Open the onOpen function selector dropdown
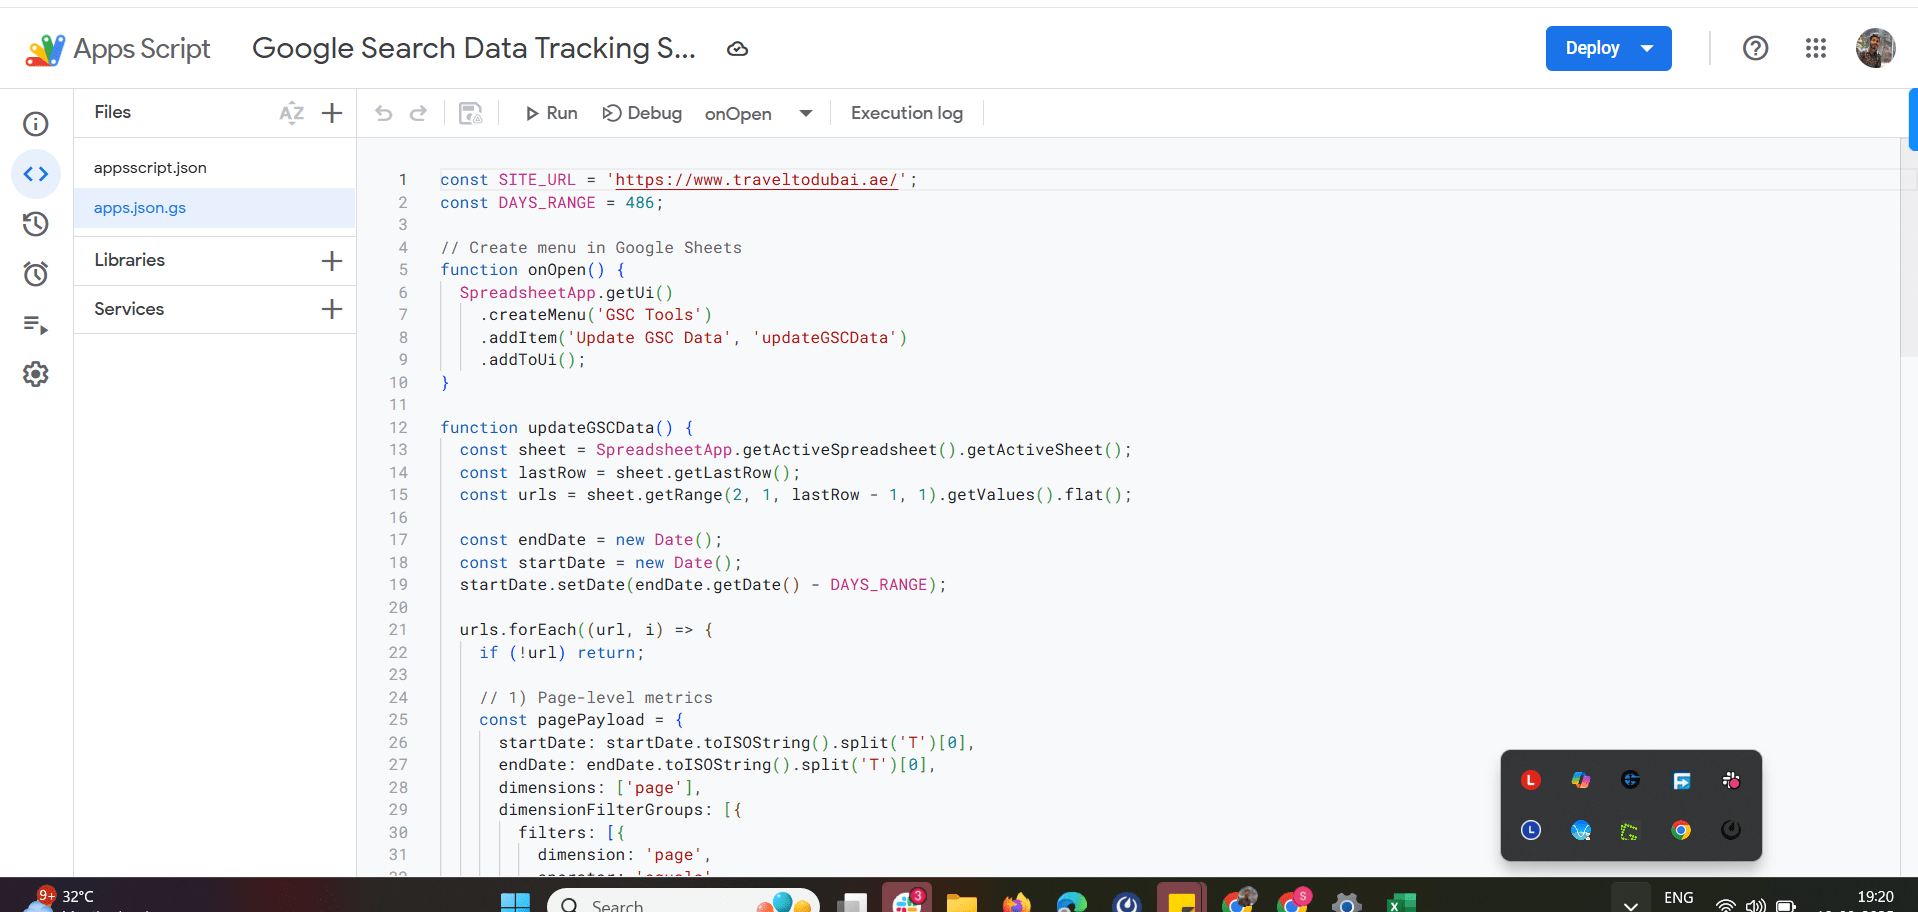 click(758, 113)
